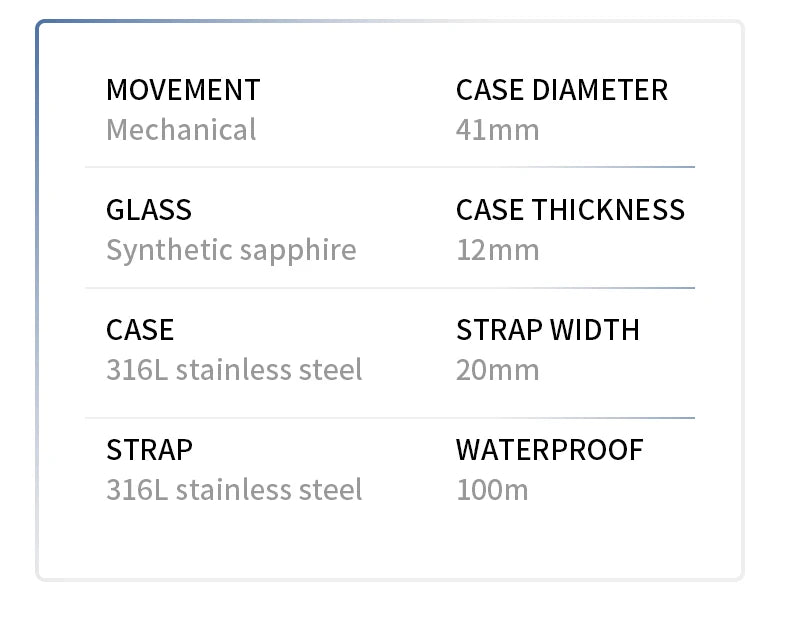This screenshot has width=790, height=630.
Task: Click divider line above STRAP row
Action: [390, 418]
